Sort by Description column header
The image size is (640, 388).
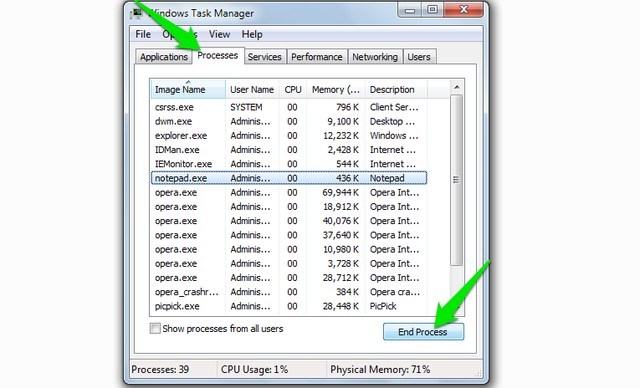click(x=396, y=89)
